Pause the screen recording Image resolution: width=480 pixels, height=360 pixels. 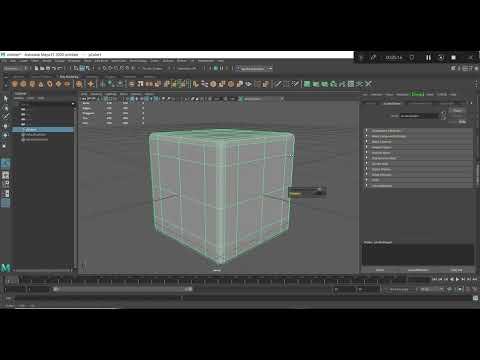pyautogui.click(x=428, y=58)
